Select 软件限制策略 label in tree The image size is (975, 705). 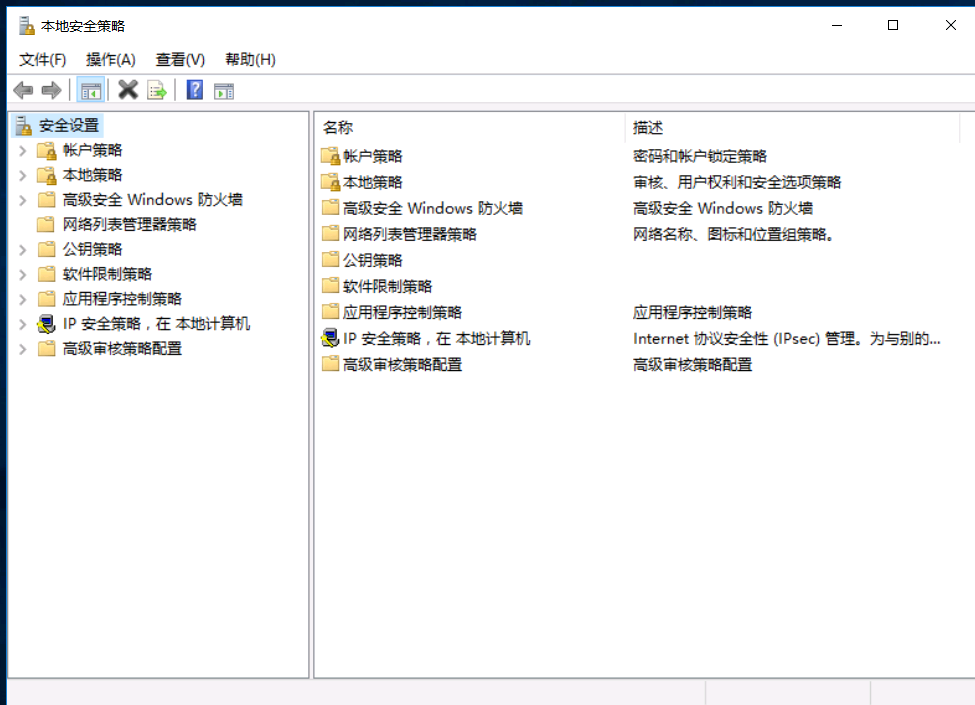tap(107, 274)
